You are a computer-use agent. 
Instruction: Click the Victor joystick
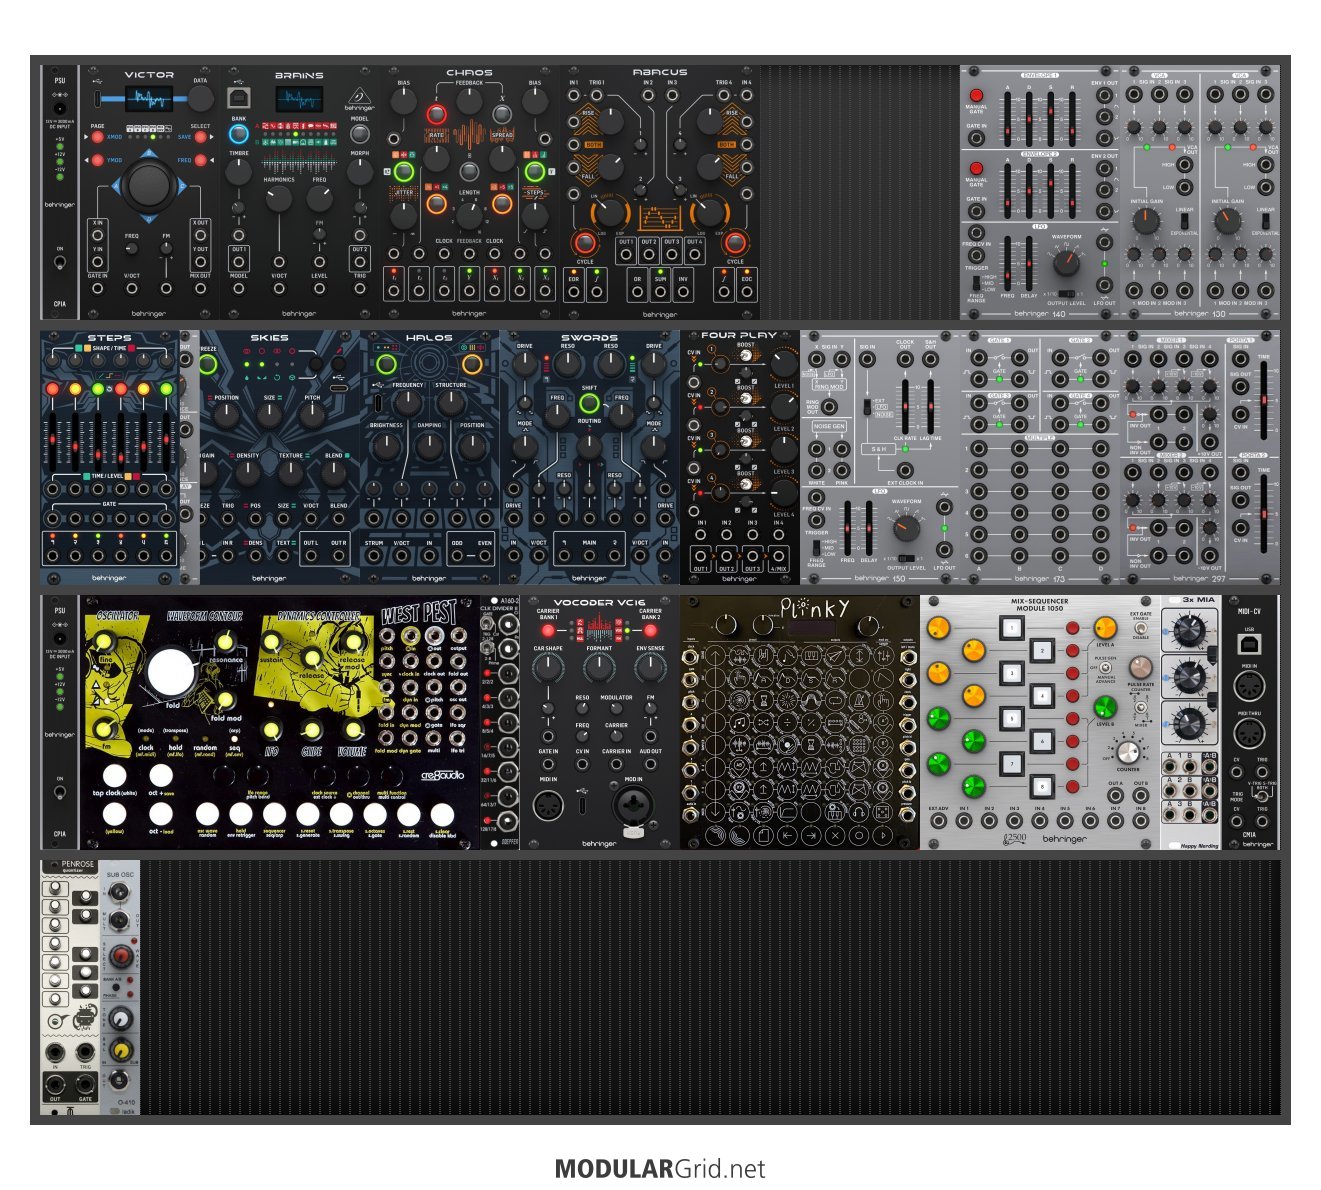click(149, 185)
